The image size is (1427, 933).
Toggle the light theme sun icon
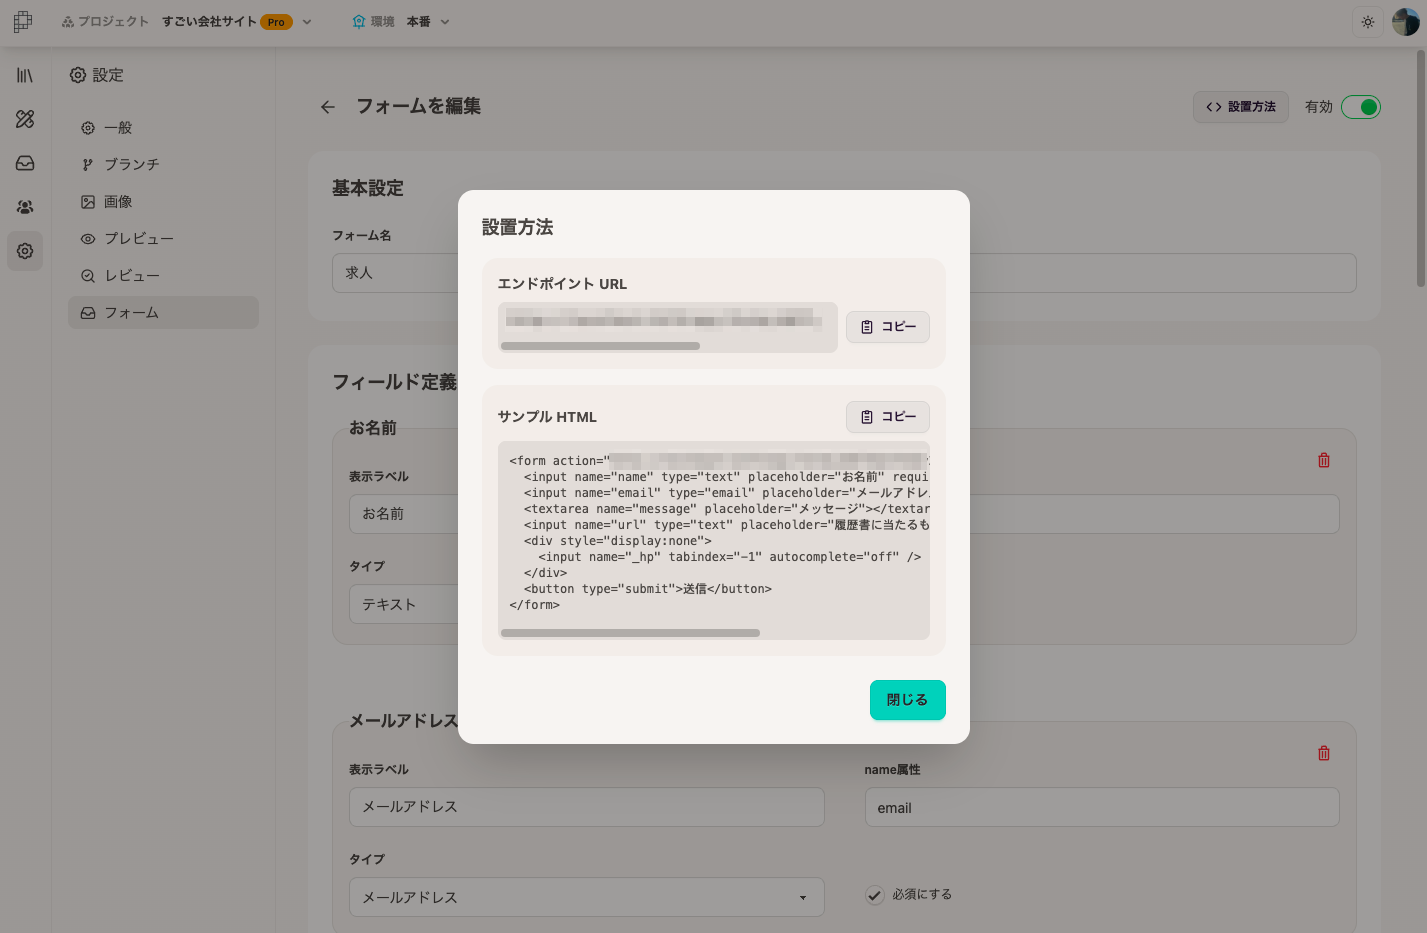tap(1368, 22)
